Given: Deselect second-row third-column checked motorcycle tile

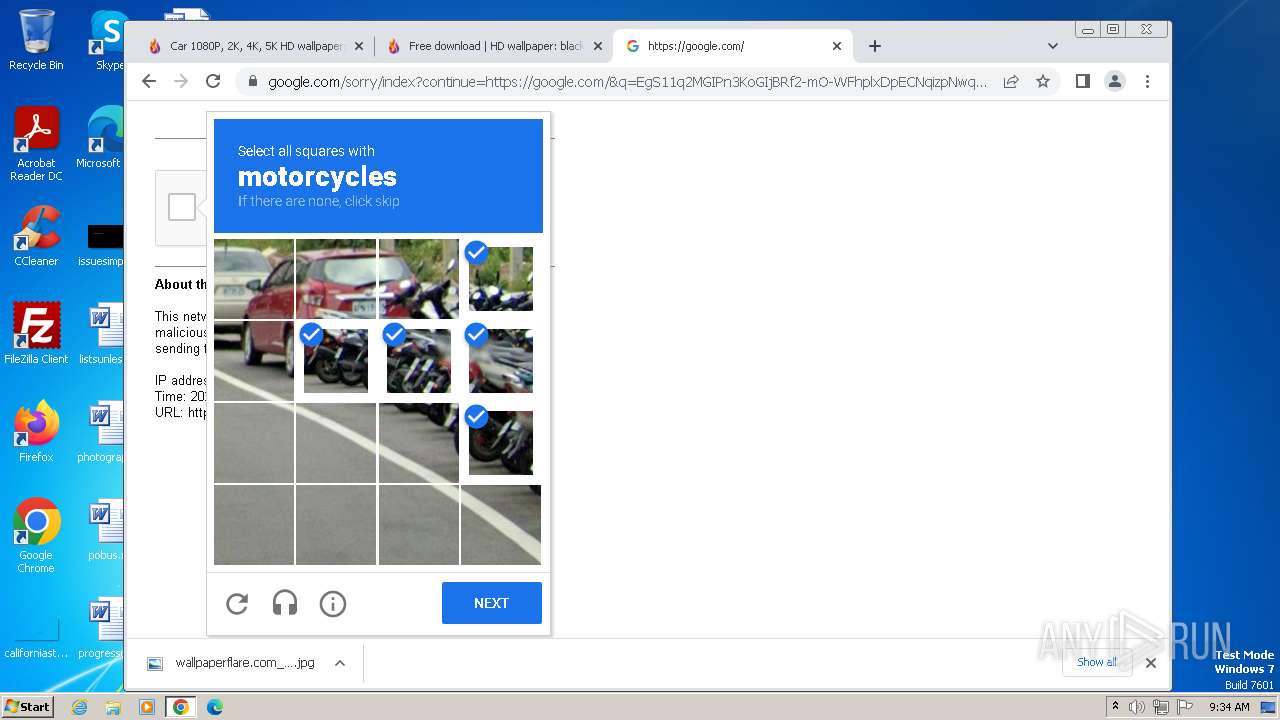Looking at the screenshot, I should point(419,361).
